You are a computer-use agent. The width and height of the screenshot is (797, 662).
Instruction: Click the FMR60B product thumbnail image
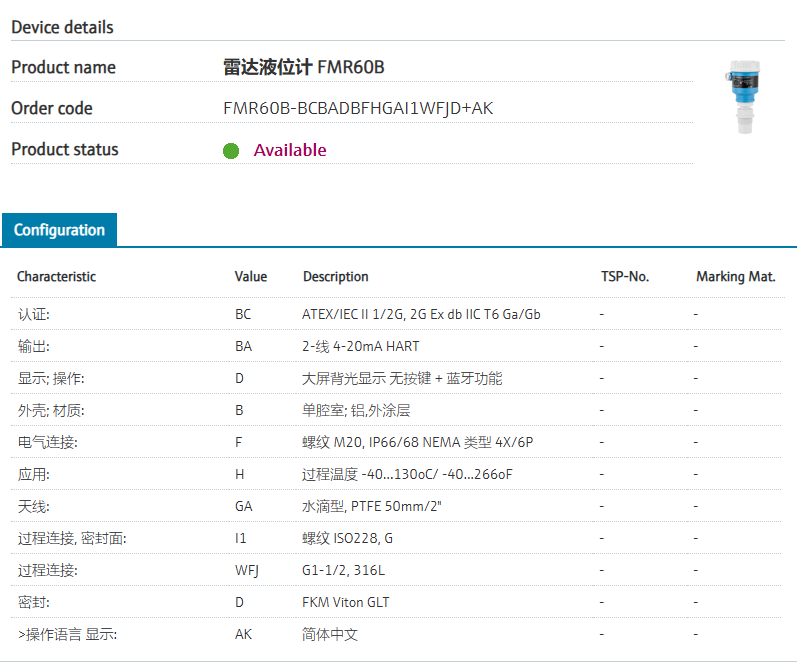click(x=744, y=98)
